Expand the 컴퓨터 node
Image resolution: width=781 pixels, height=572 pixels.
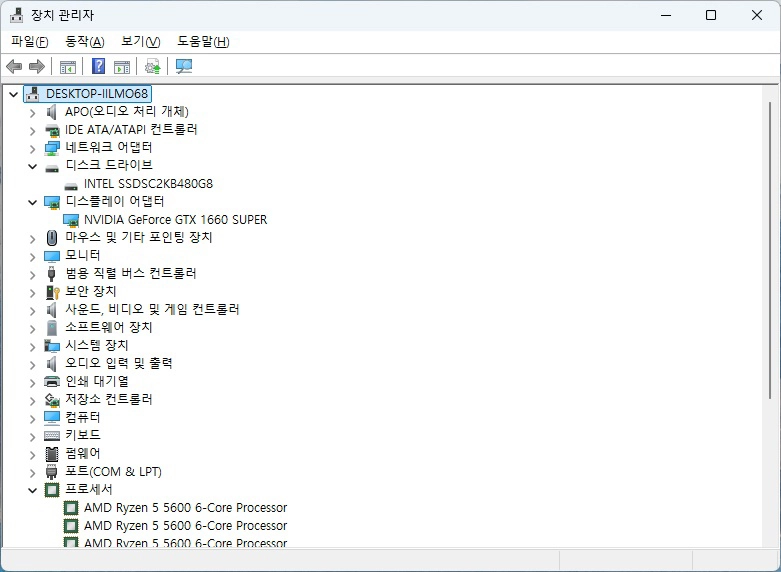[32, 419]
